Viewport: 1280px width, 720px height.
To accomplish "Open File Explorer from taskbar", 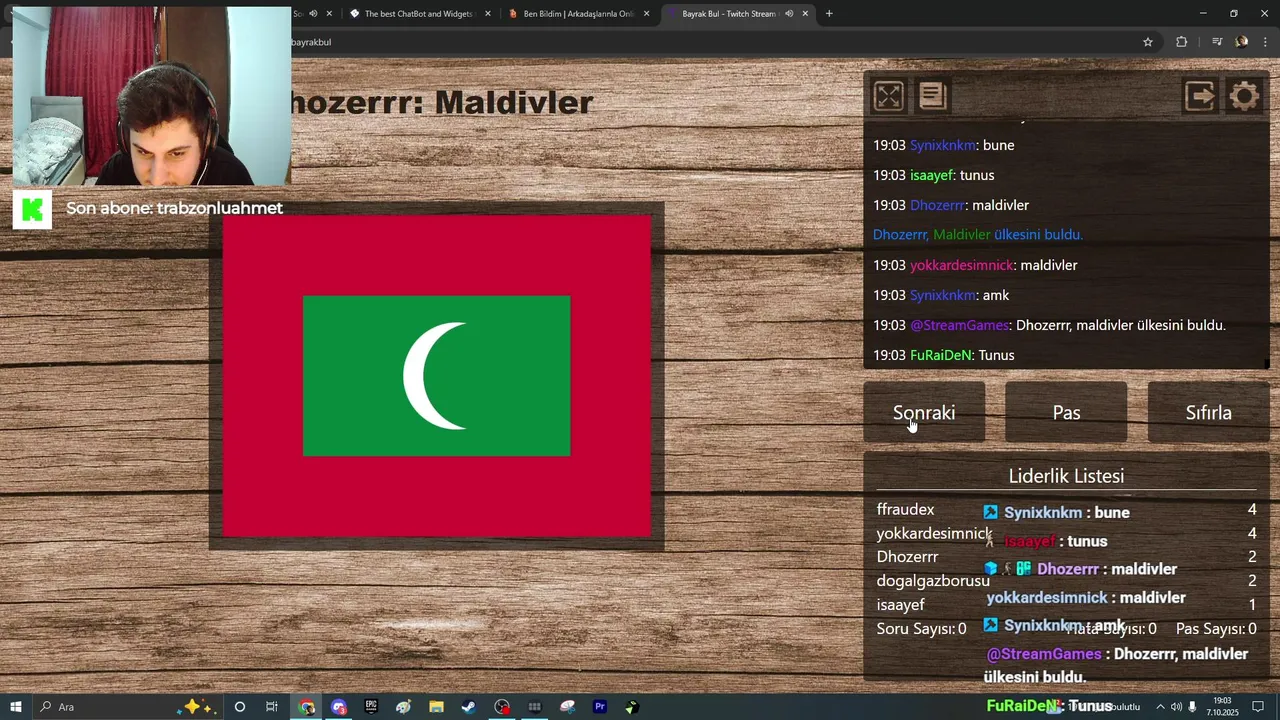I will click(x=436, y=707).
